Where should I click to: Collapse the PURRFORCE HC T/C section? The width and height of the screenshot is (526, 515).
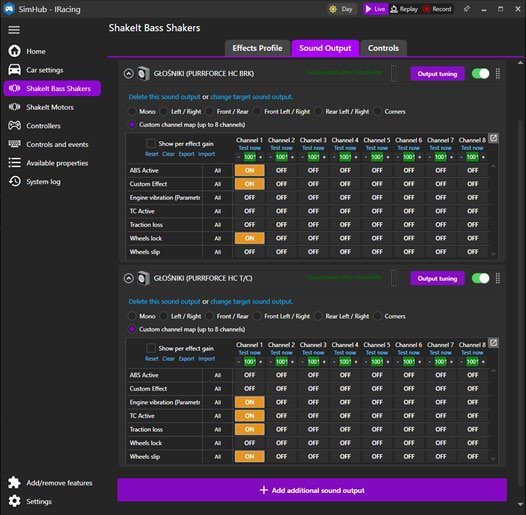[x=128, y=278]
